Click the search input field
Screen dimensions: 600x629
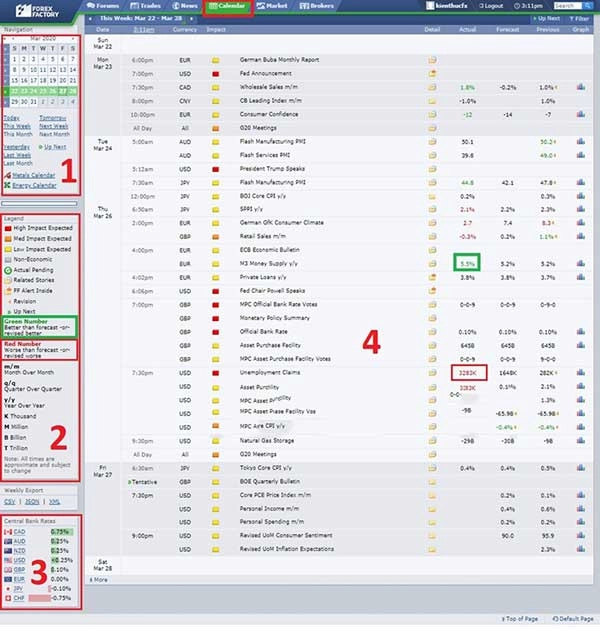tap(568, 6)
